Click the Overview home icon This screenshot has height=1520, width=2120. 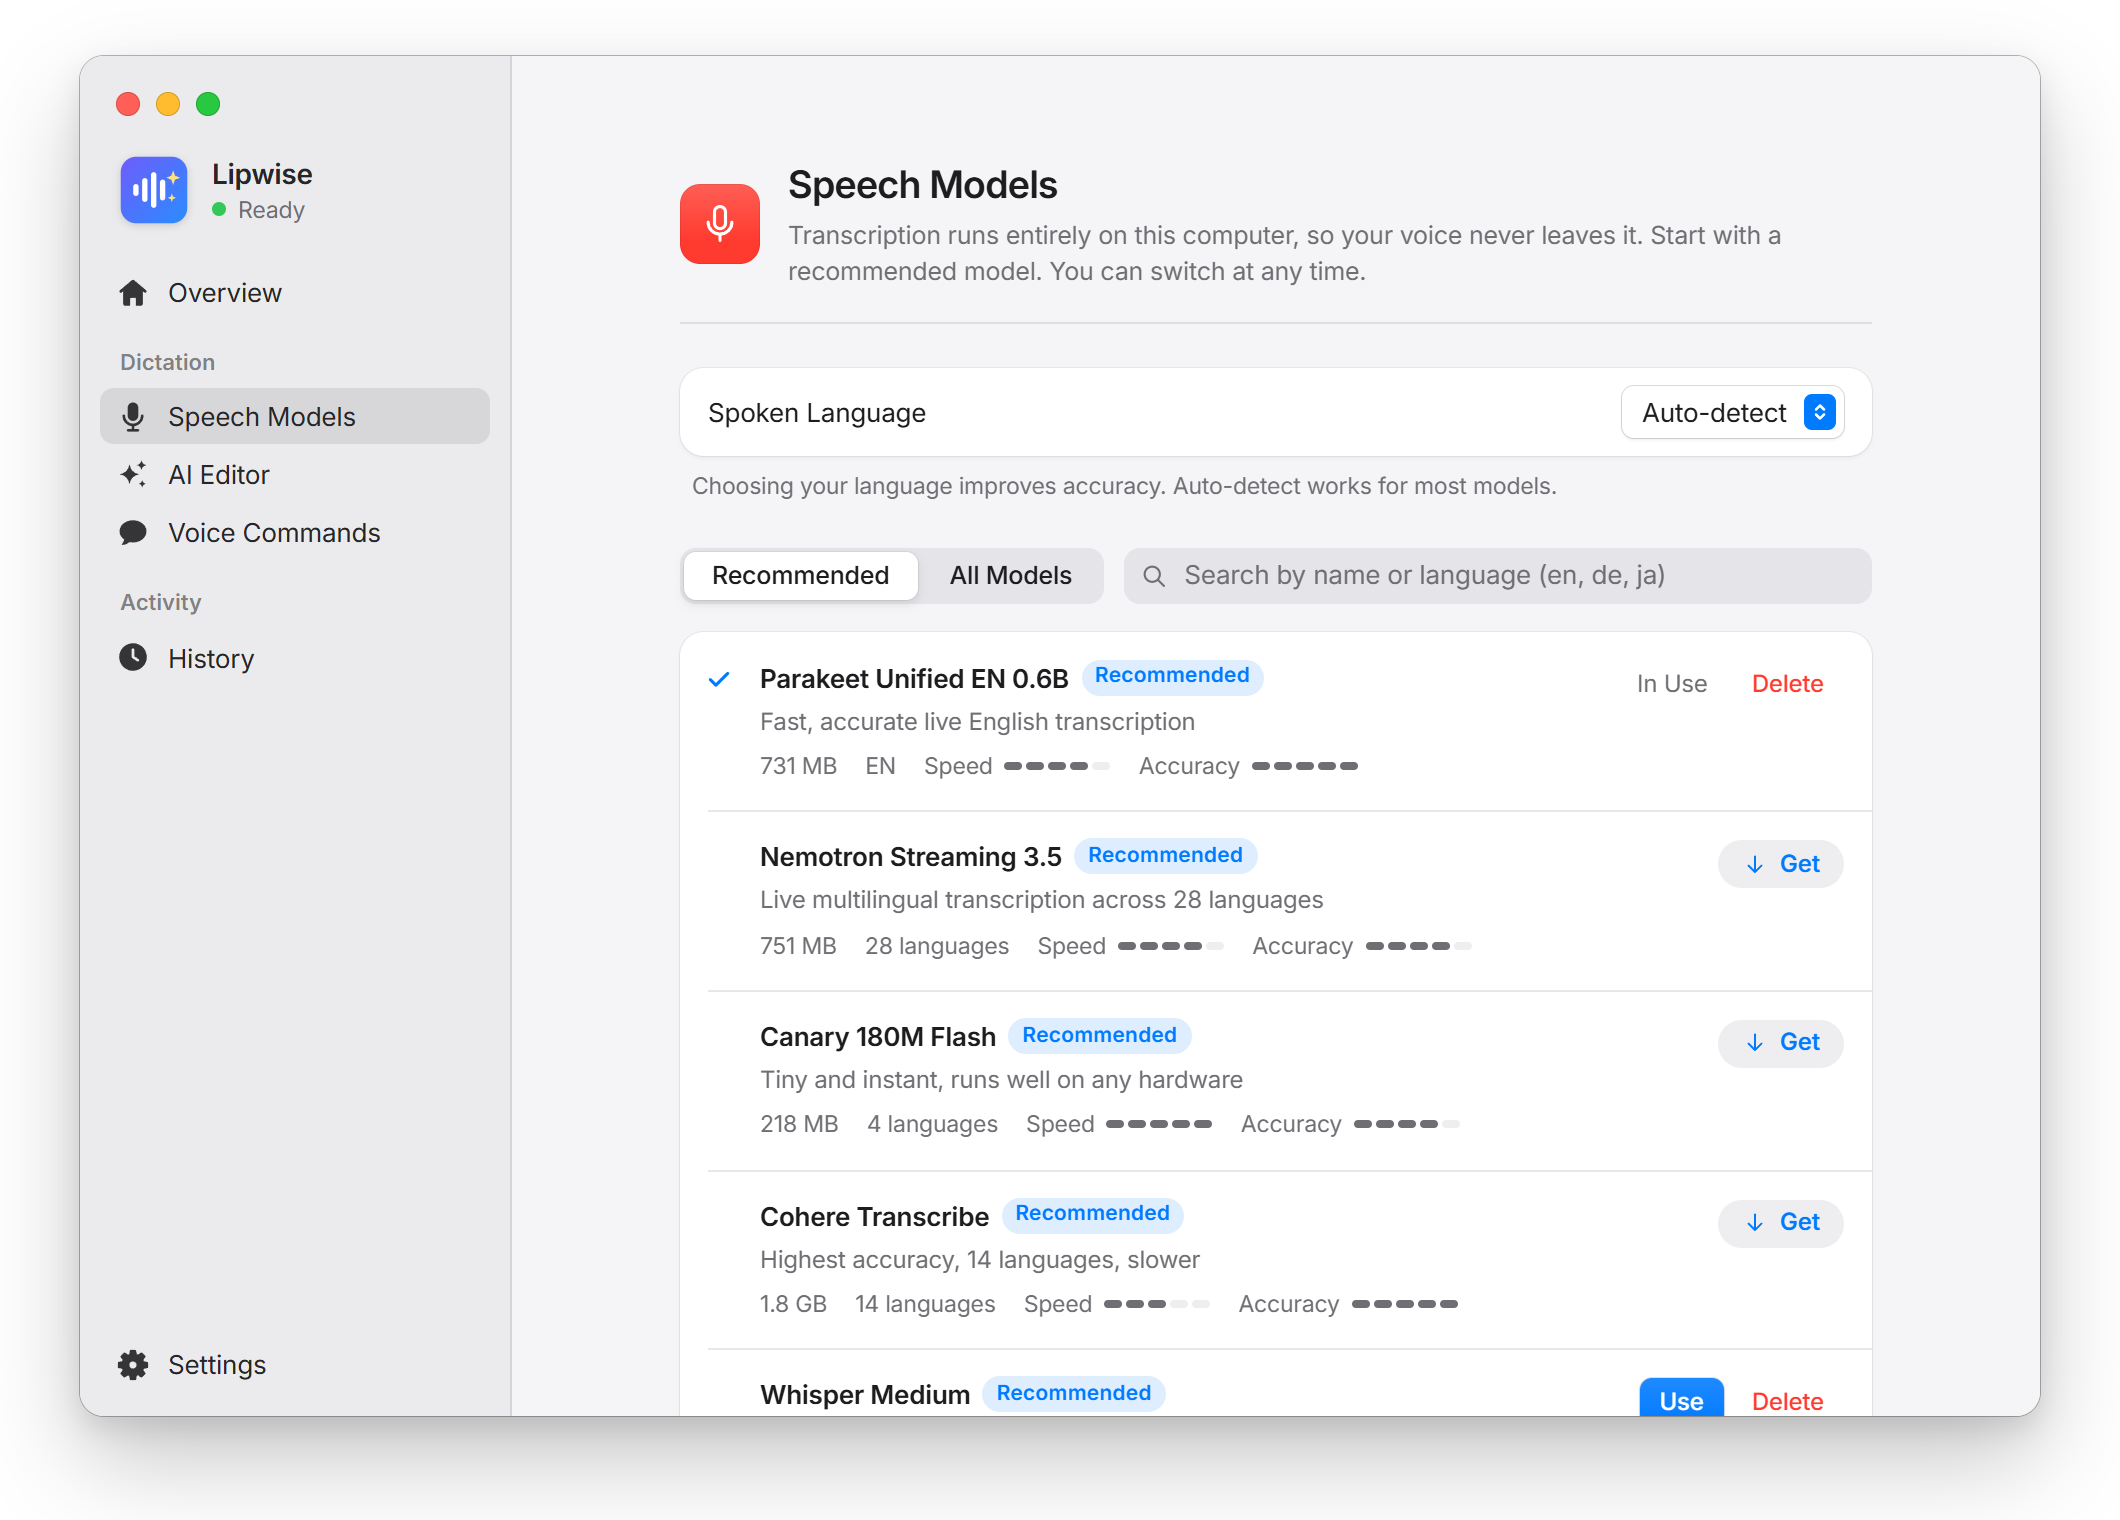click(x=133, y=293)
